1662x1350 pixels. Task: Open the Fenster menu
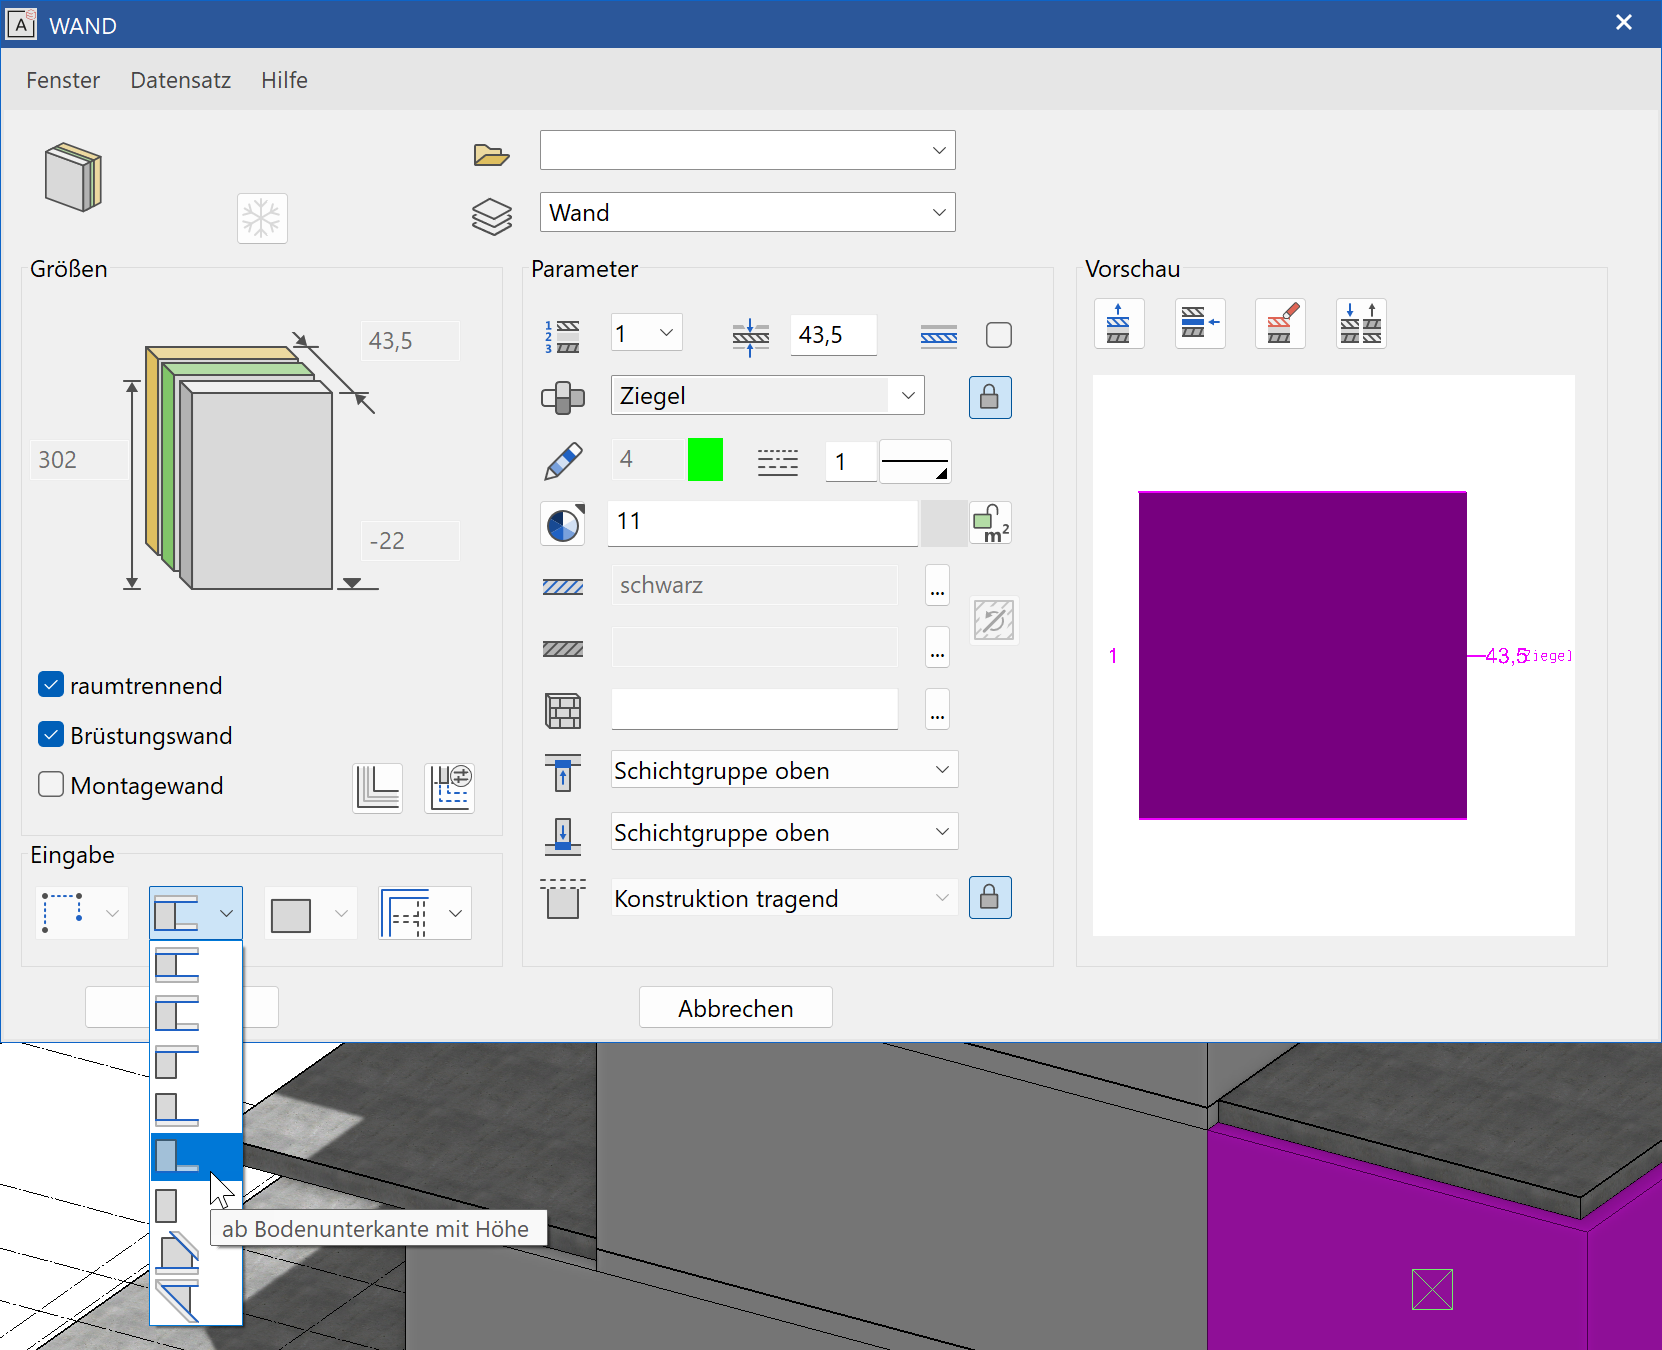click(x=63, y=80)
